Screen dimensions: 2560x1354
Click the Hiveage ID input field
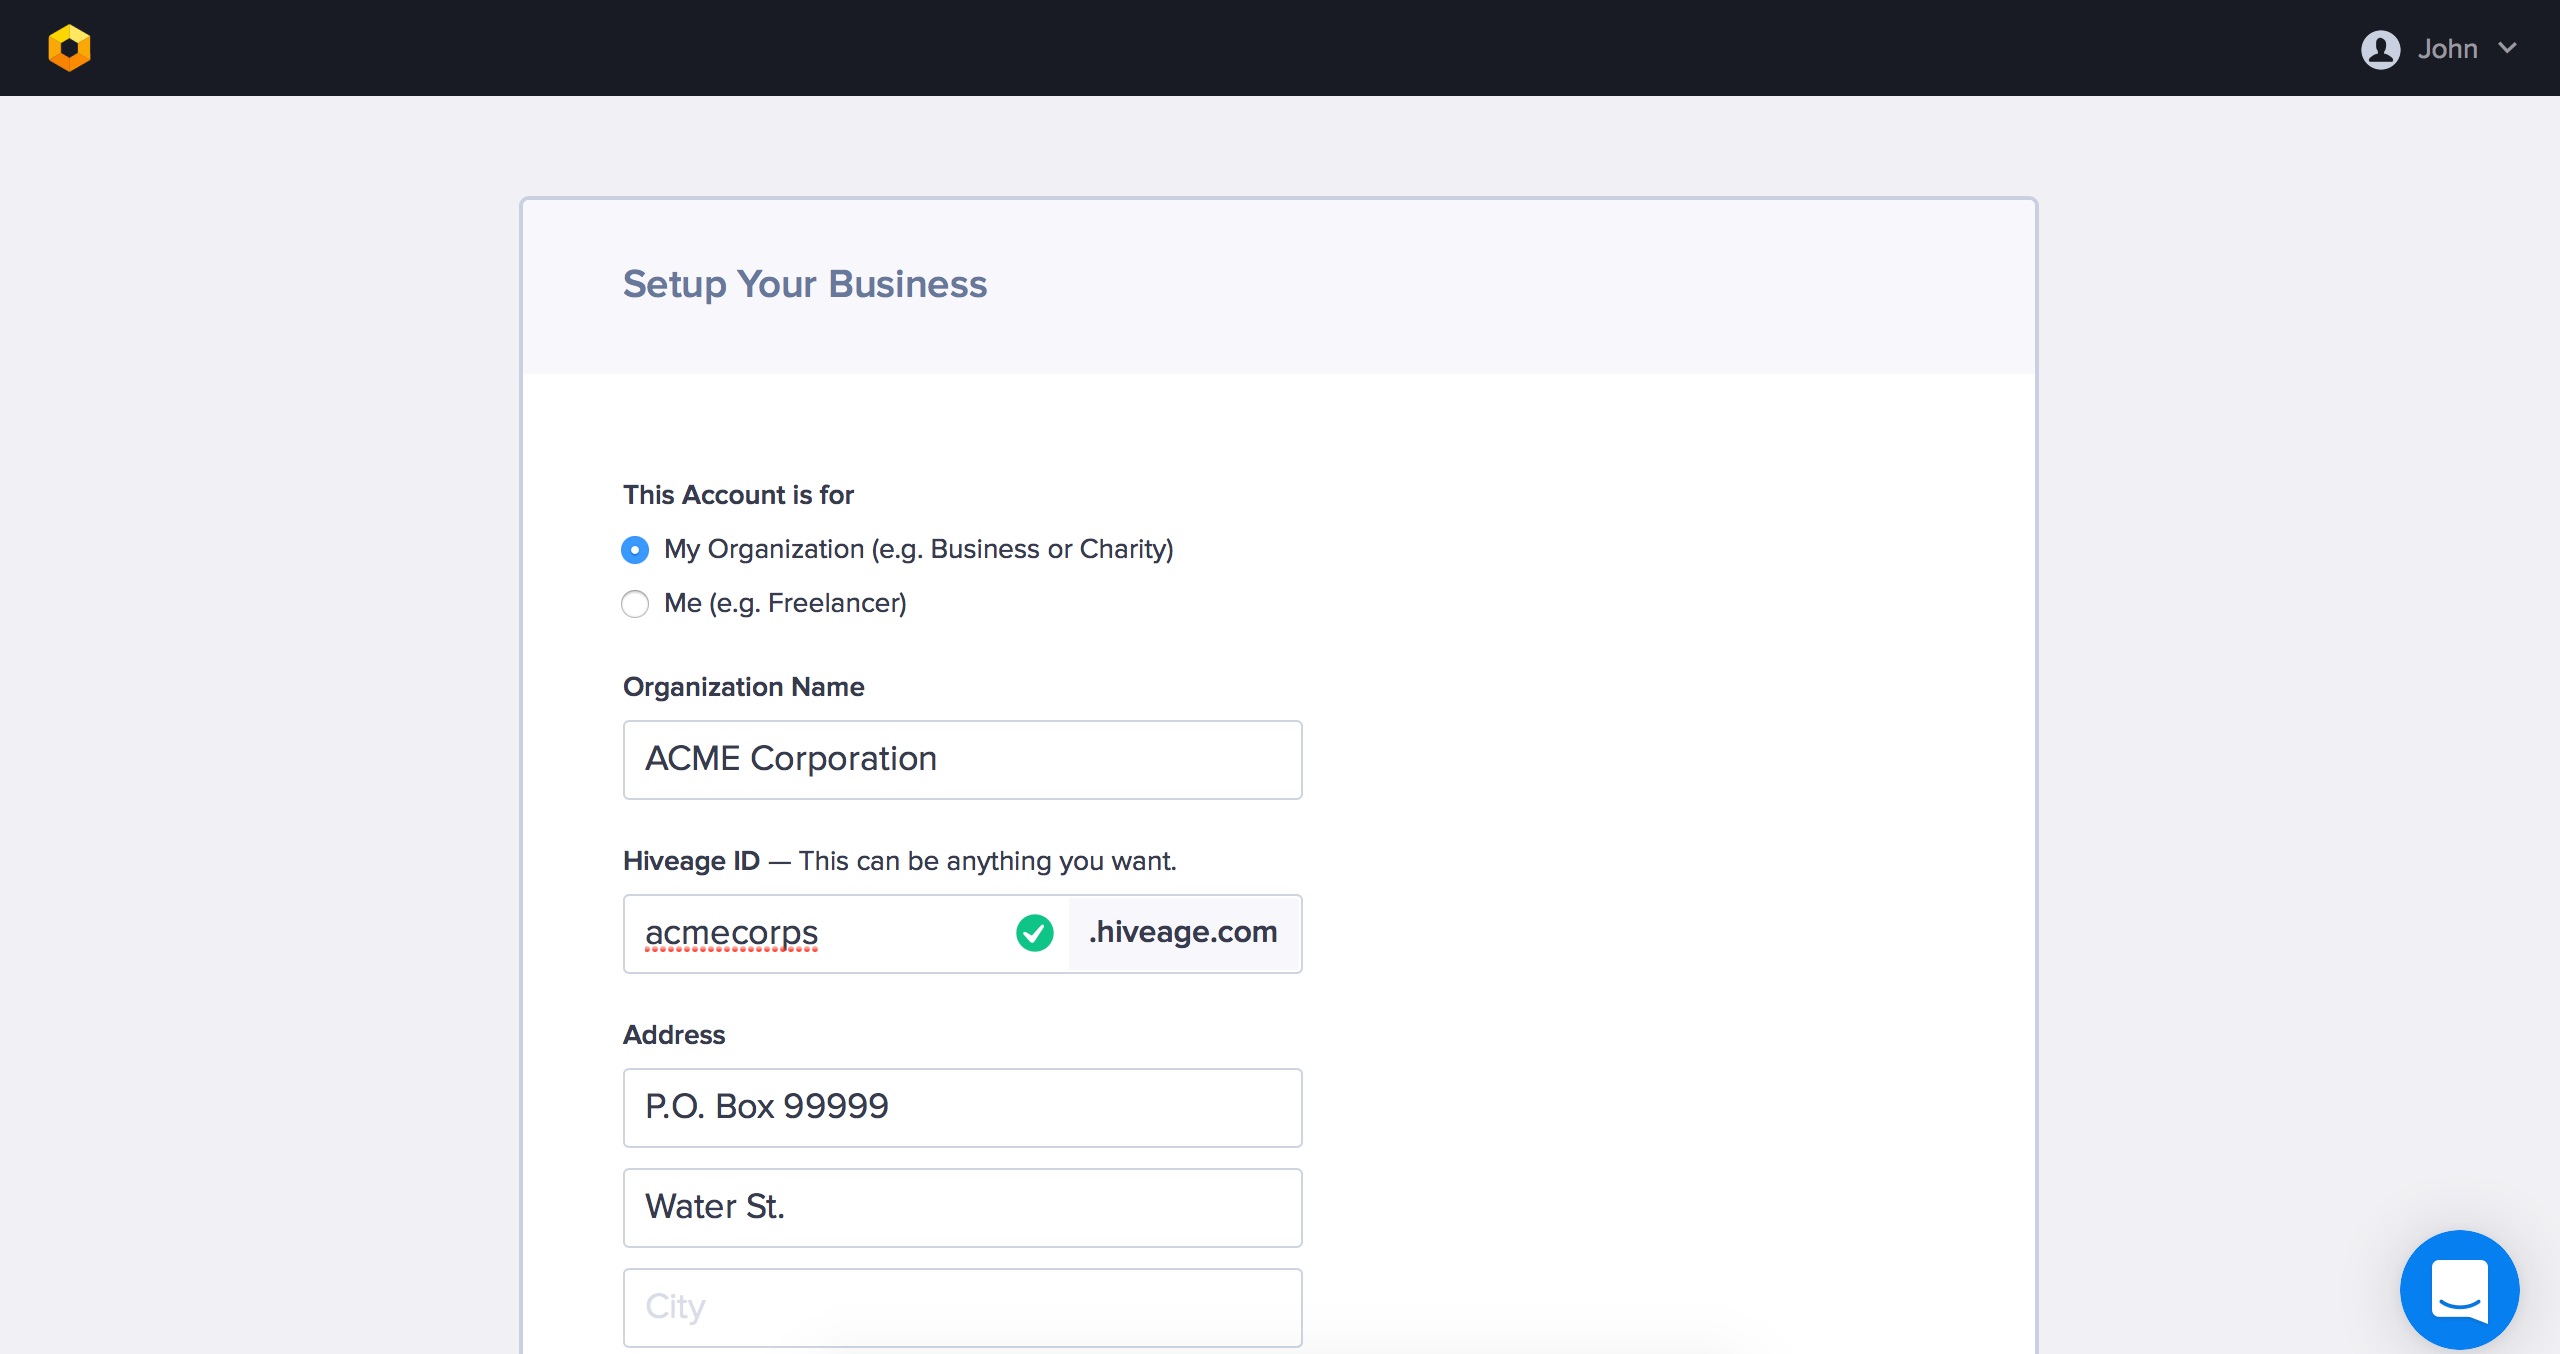click(x=820, y=933)
